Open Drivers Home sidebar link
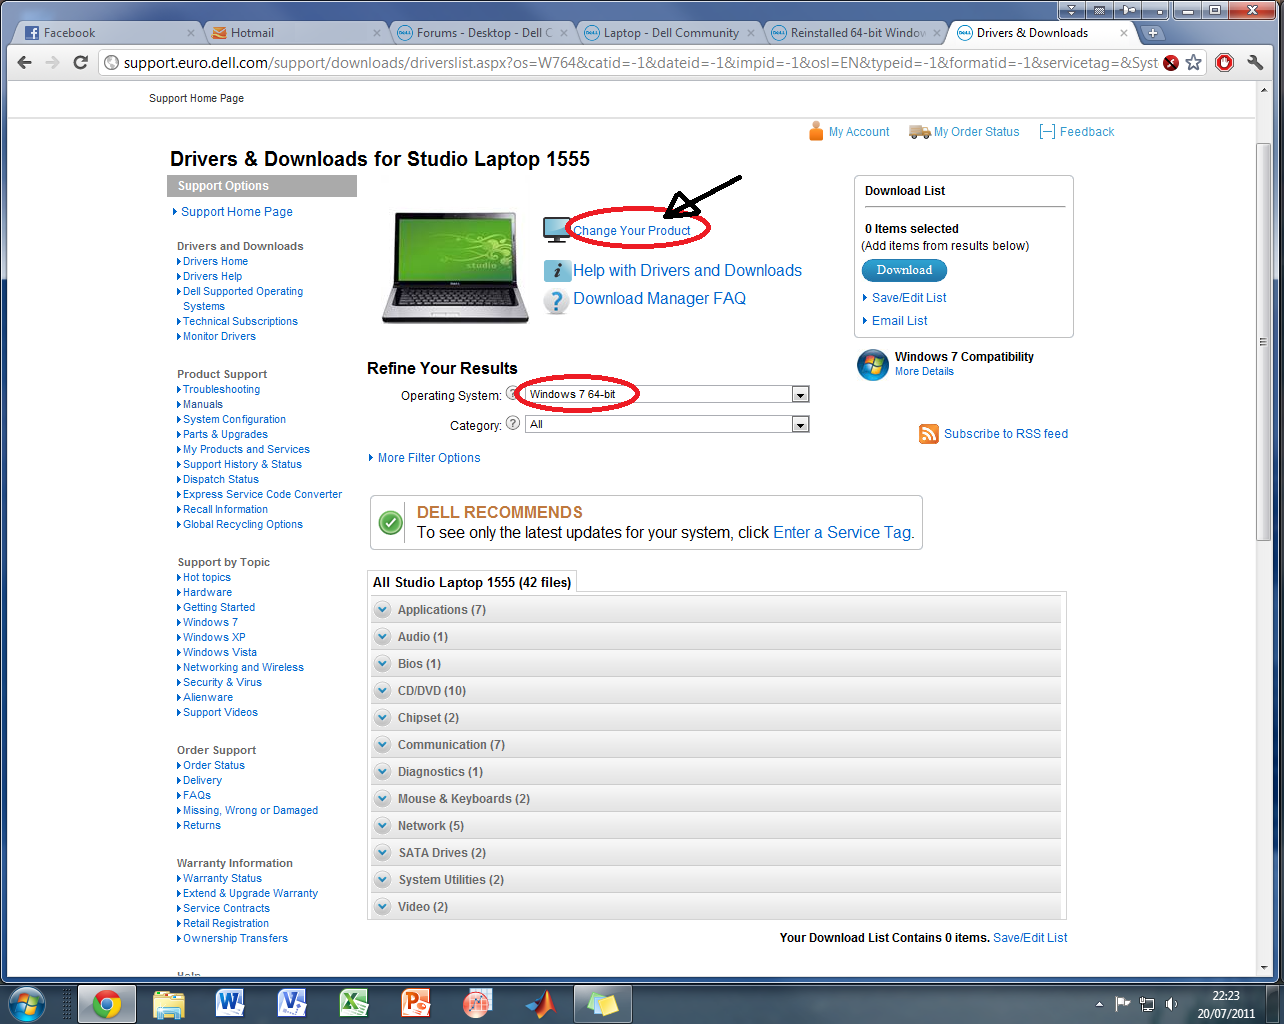The image size is (1284, 1024). (215, 262)
